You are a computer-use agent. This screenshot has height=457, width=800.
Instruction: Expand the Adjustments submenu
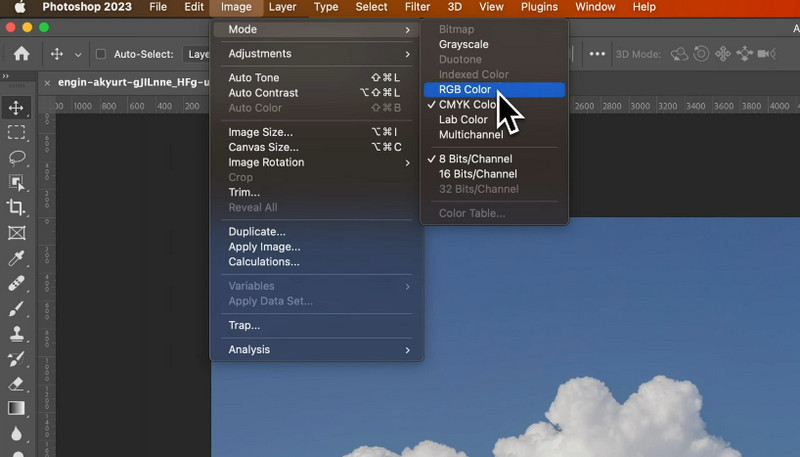point(316,54)
